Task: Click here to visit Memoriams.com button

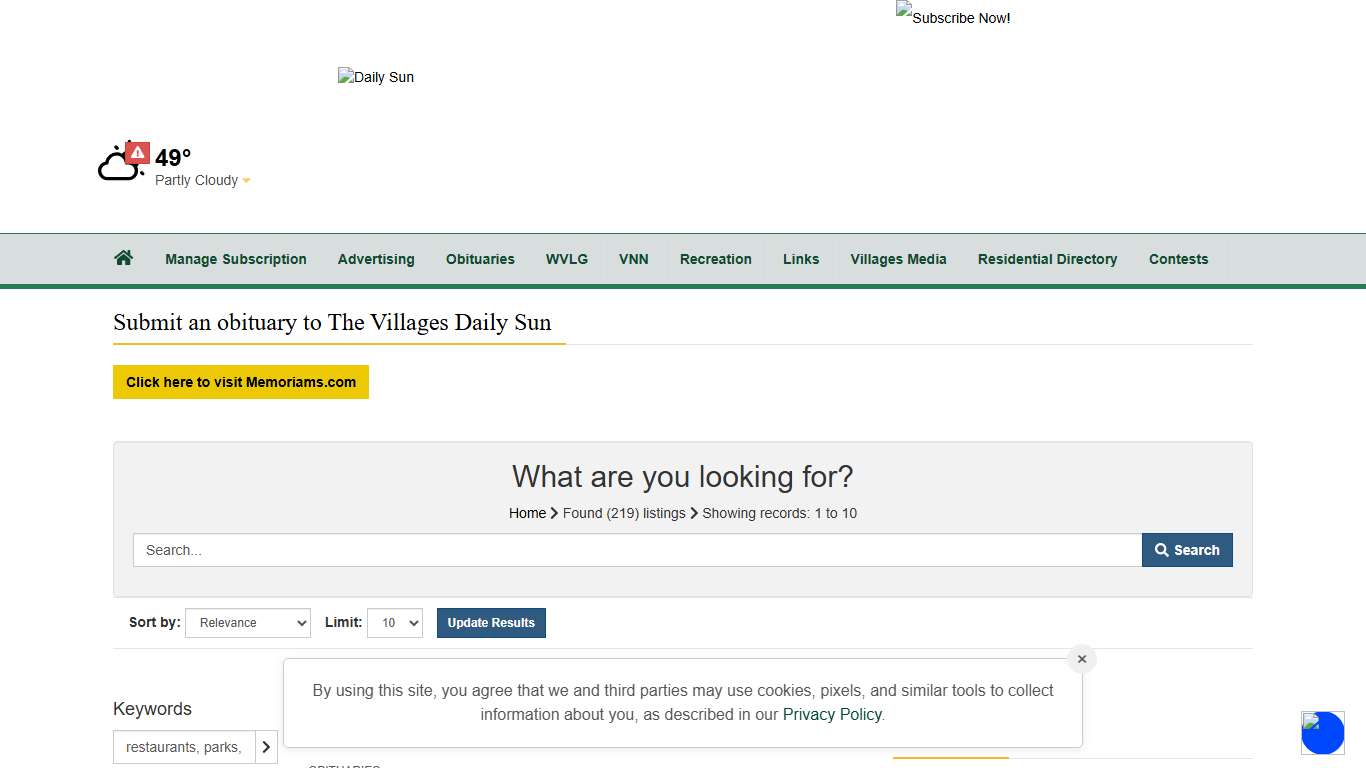Action: (241, 382)
